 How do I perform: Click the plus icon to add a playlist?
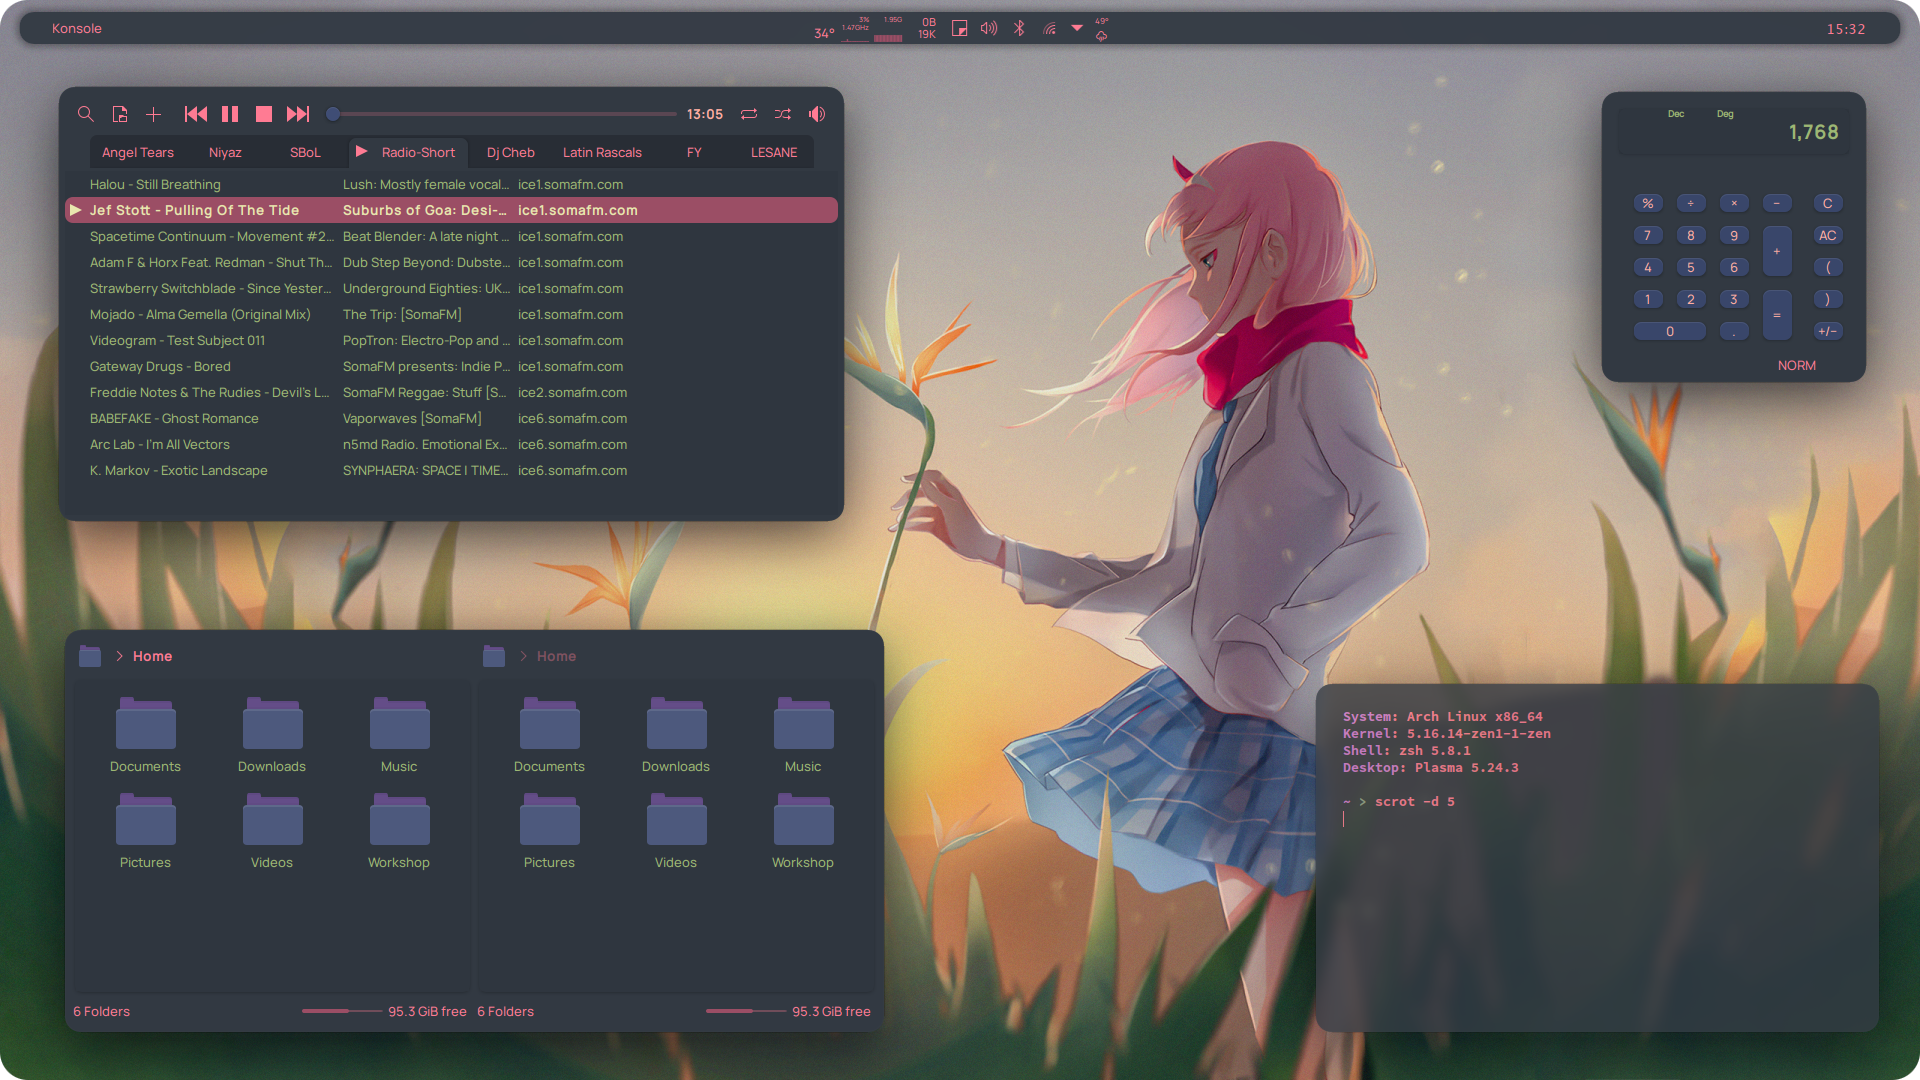click(153, 114)
